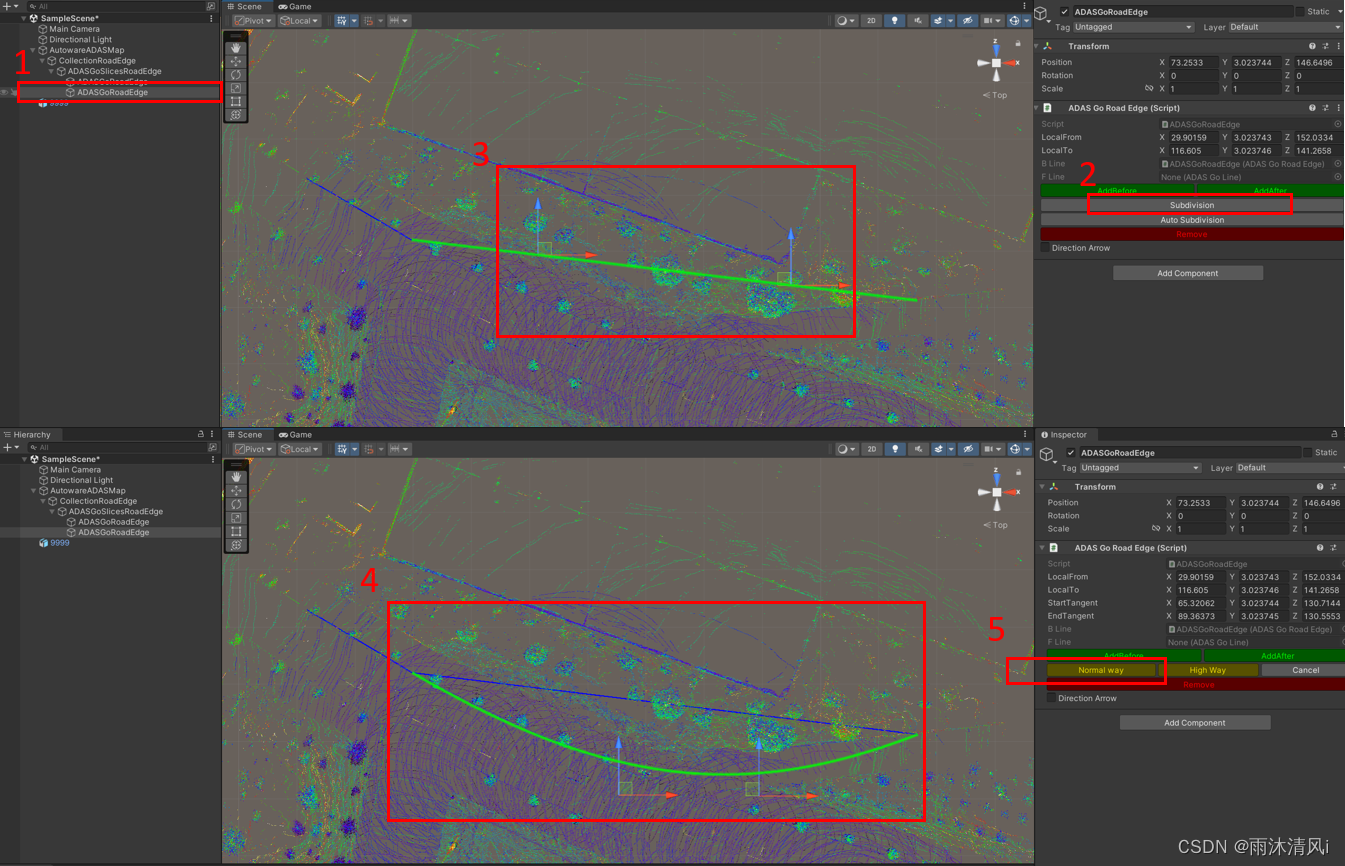Select the Inspector tab
This screenshot has width=1345, height=866.
pos(1064,435)
